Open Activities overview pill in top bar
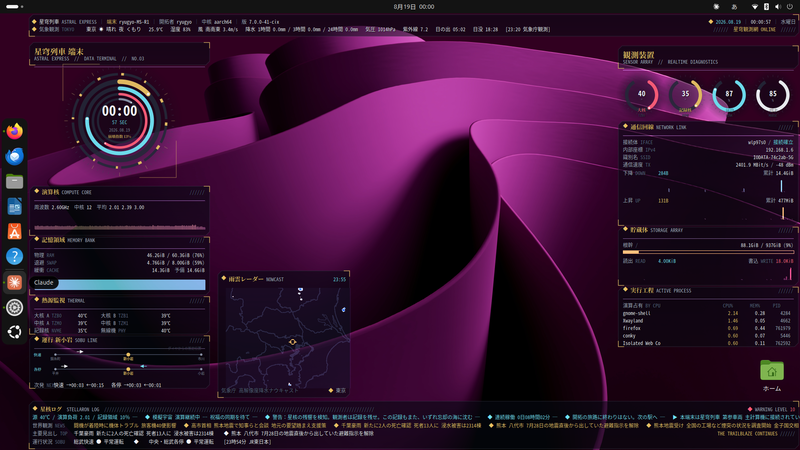This screenshot has height=450, width=800. tap(14, 7)
